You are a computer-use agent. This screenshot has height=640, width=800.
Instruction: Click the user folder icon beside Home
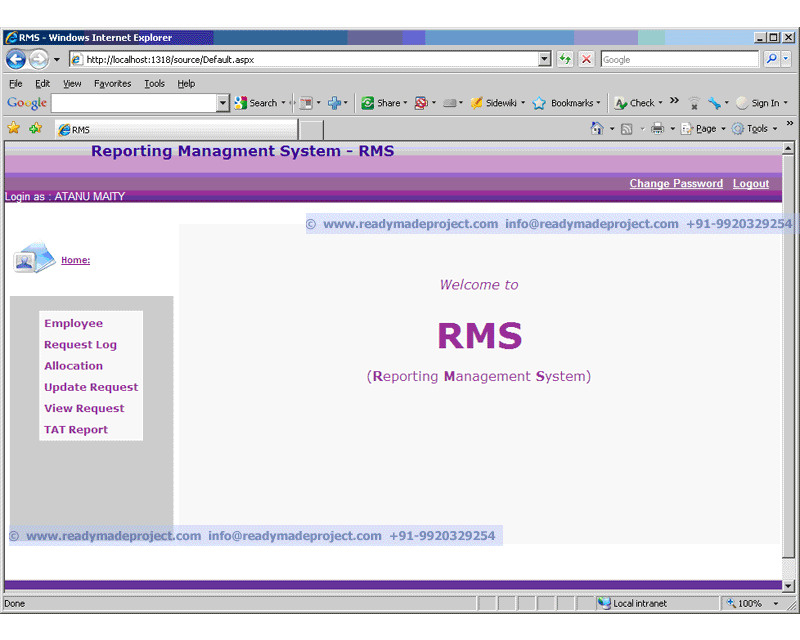tap(34, 257)
